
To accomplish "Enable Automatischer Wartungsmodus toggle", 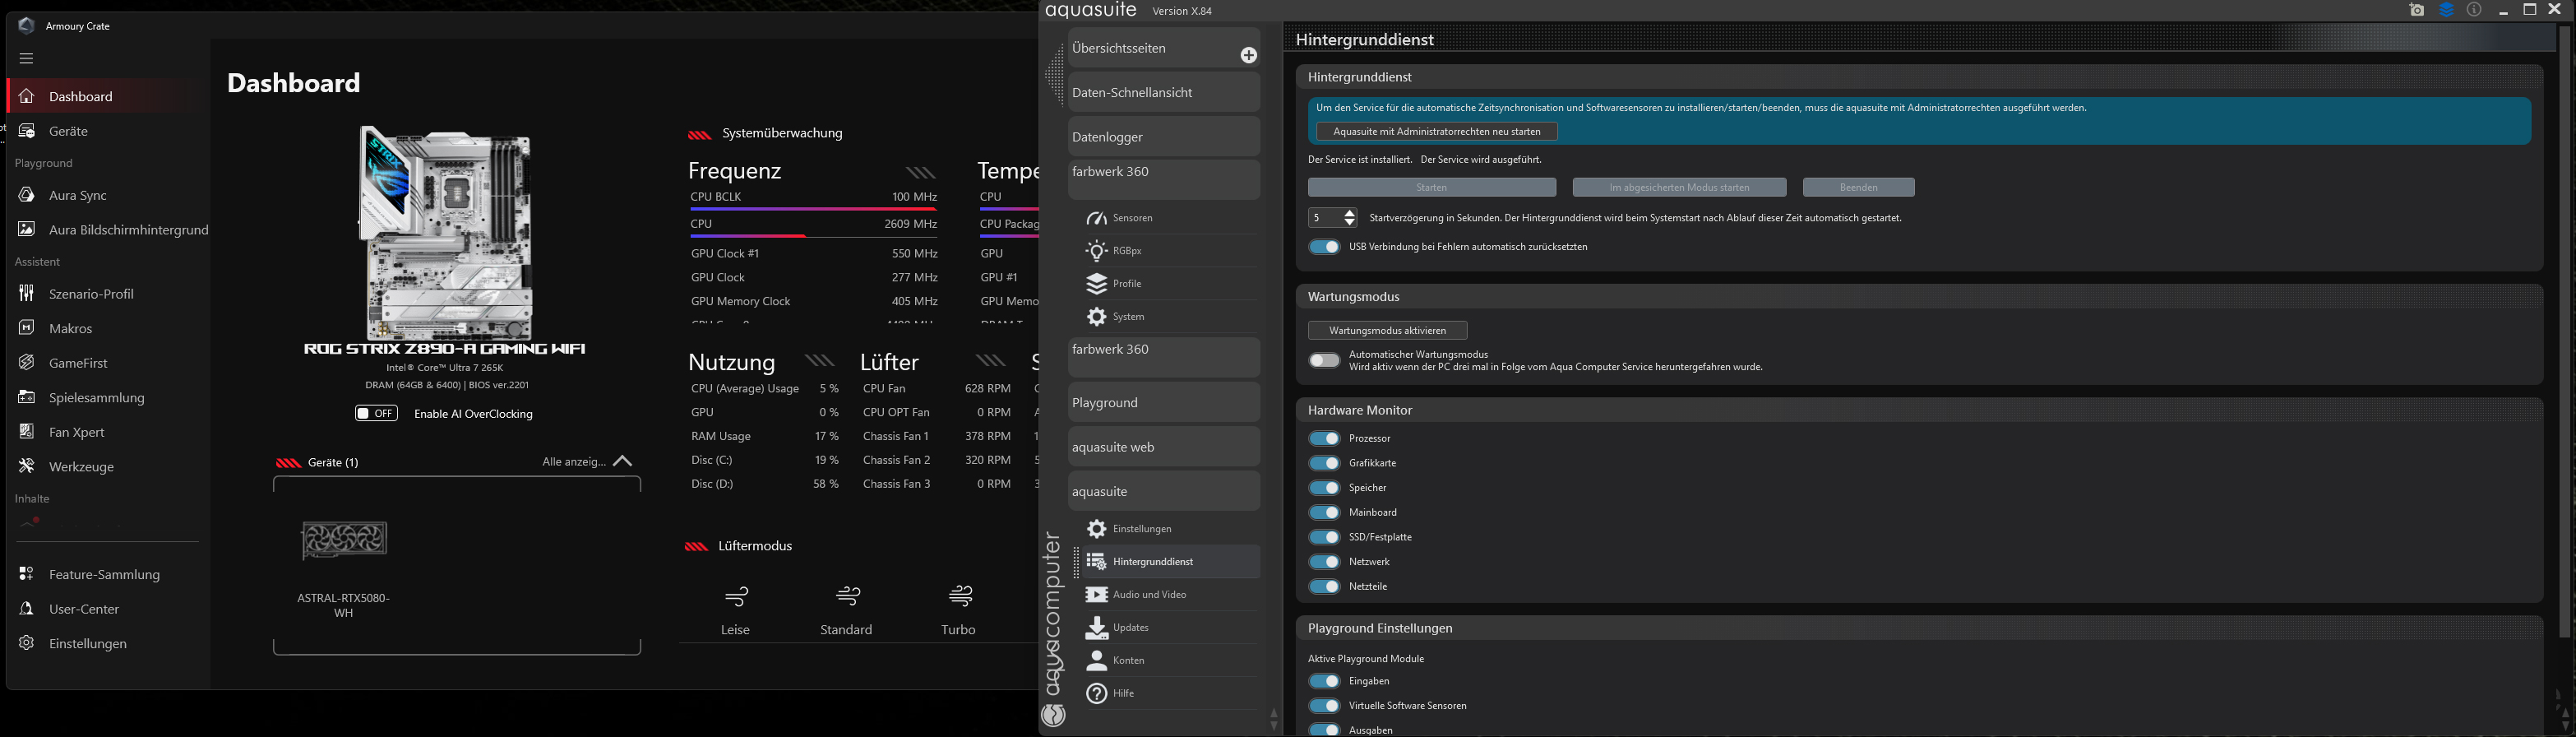I will click(1324, 361).
